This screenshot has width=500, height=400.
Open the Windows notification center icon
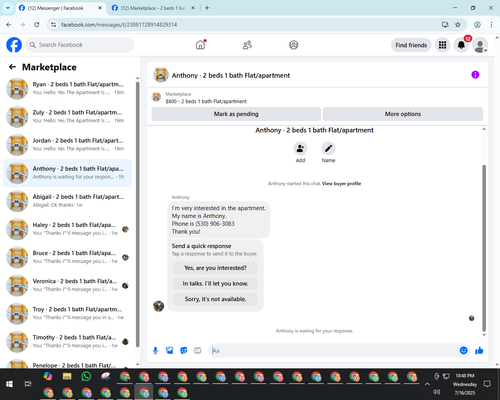[487, 384]
